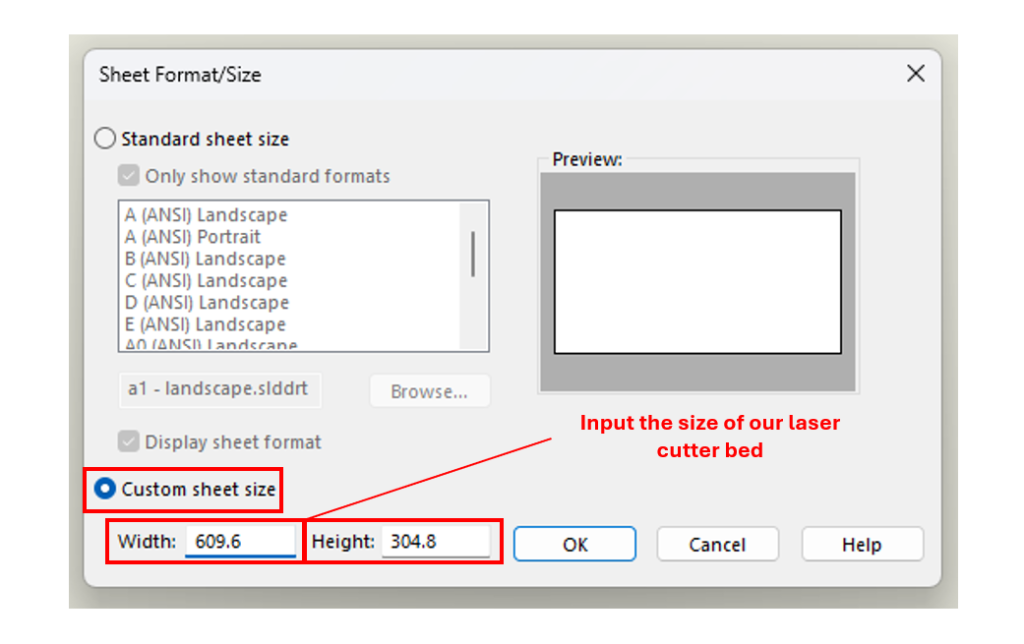Enable the Only show standard formats checkbox

pyautogui.click(x=128, y=176)
